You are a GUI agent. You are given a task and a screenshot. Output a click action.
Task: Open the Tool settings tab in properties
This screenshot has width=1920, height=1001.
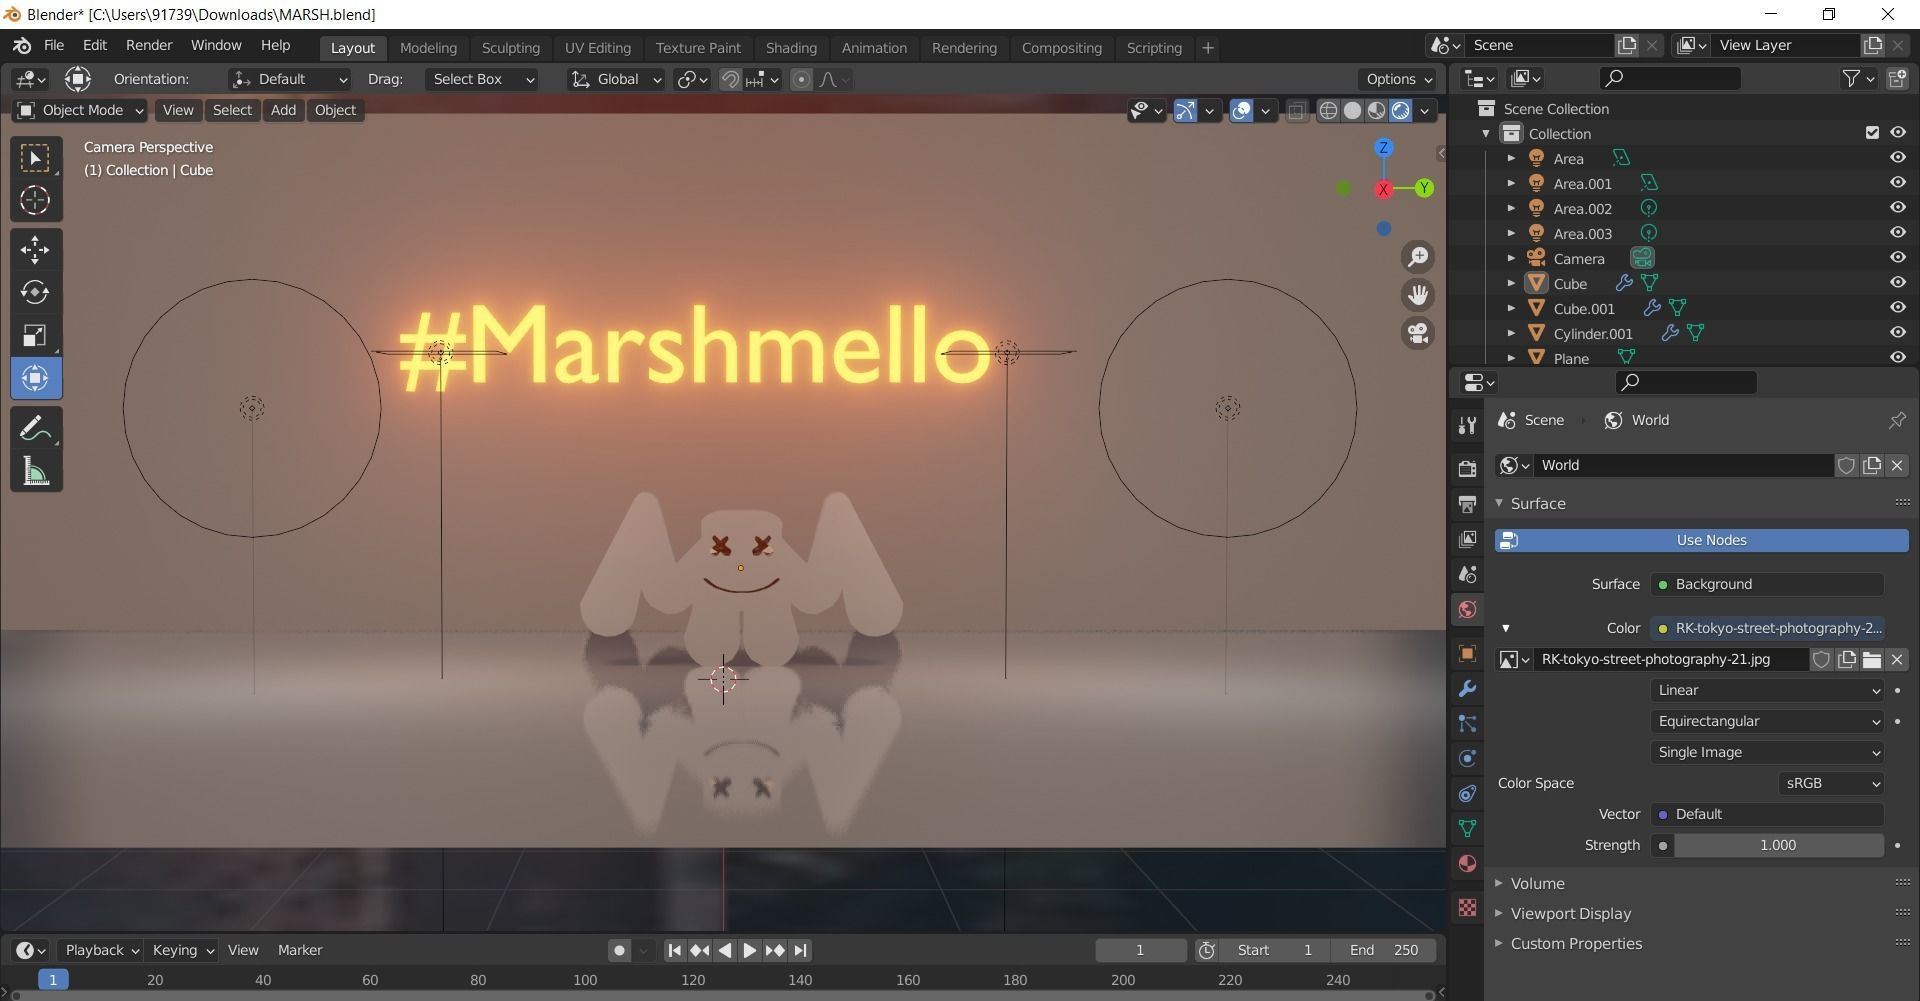(x=1467, y=425)
